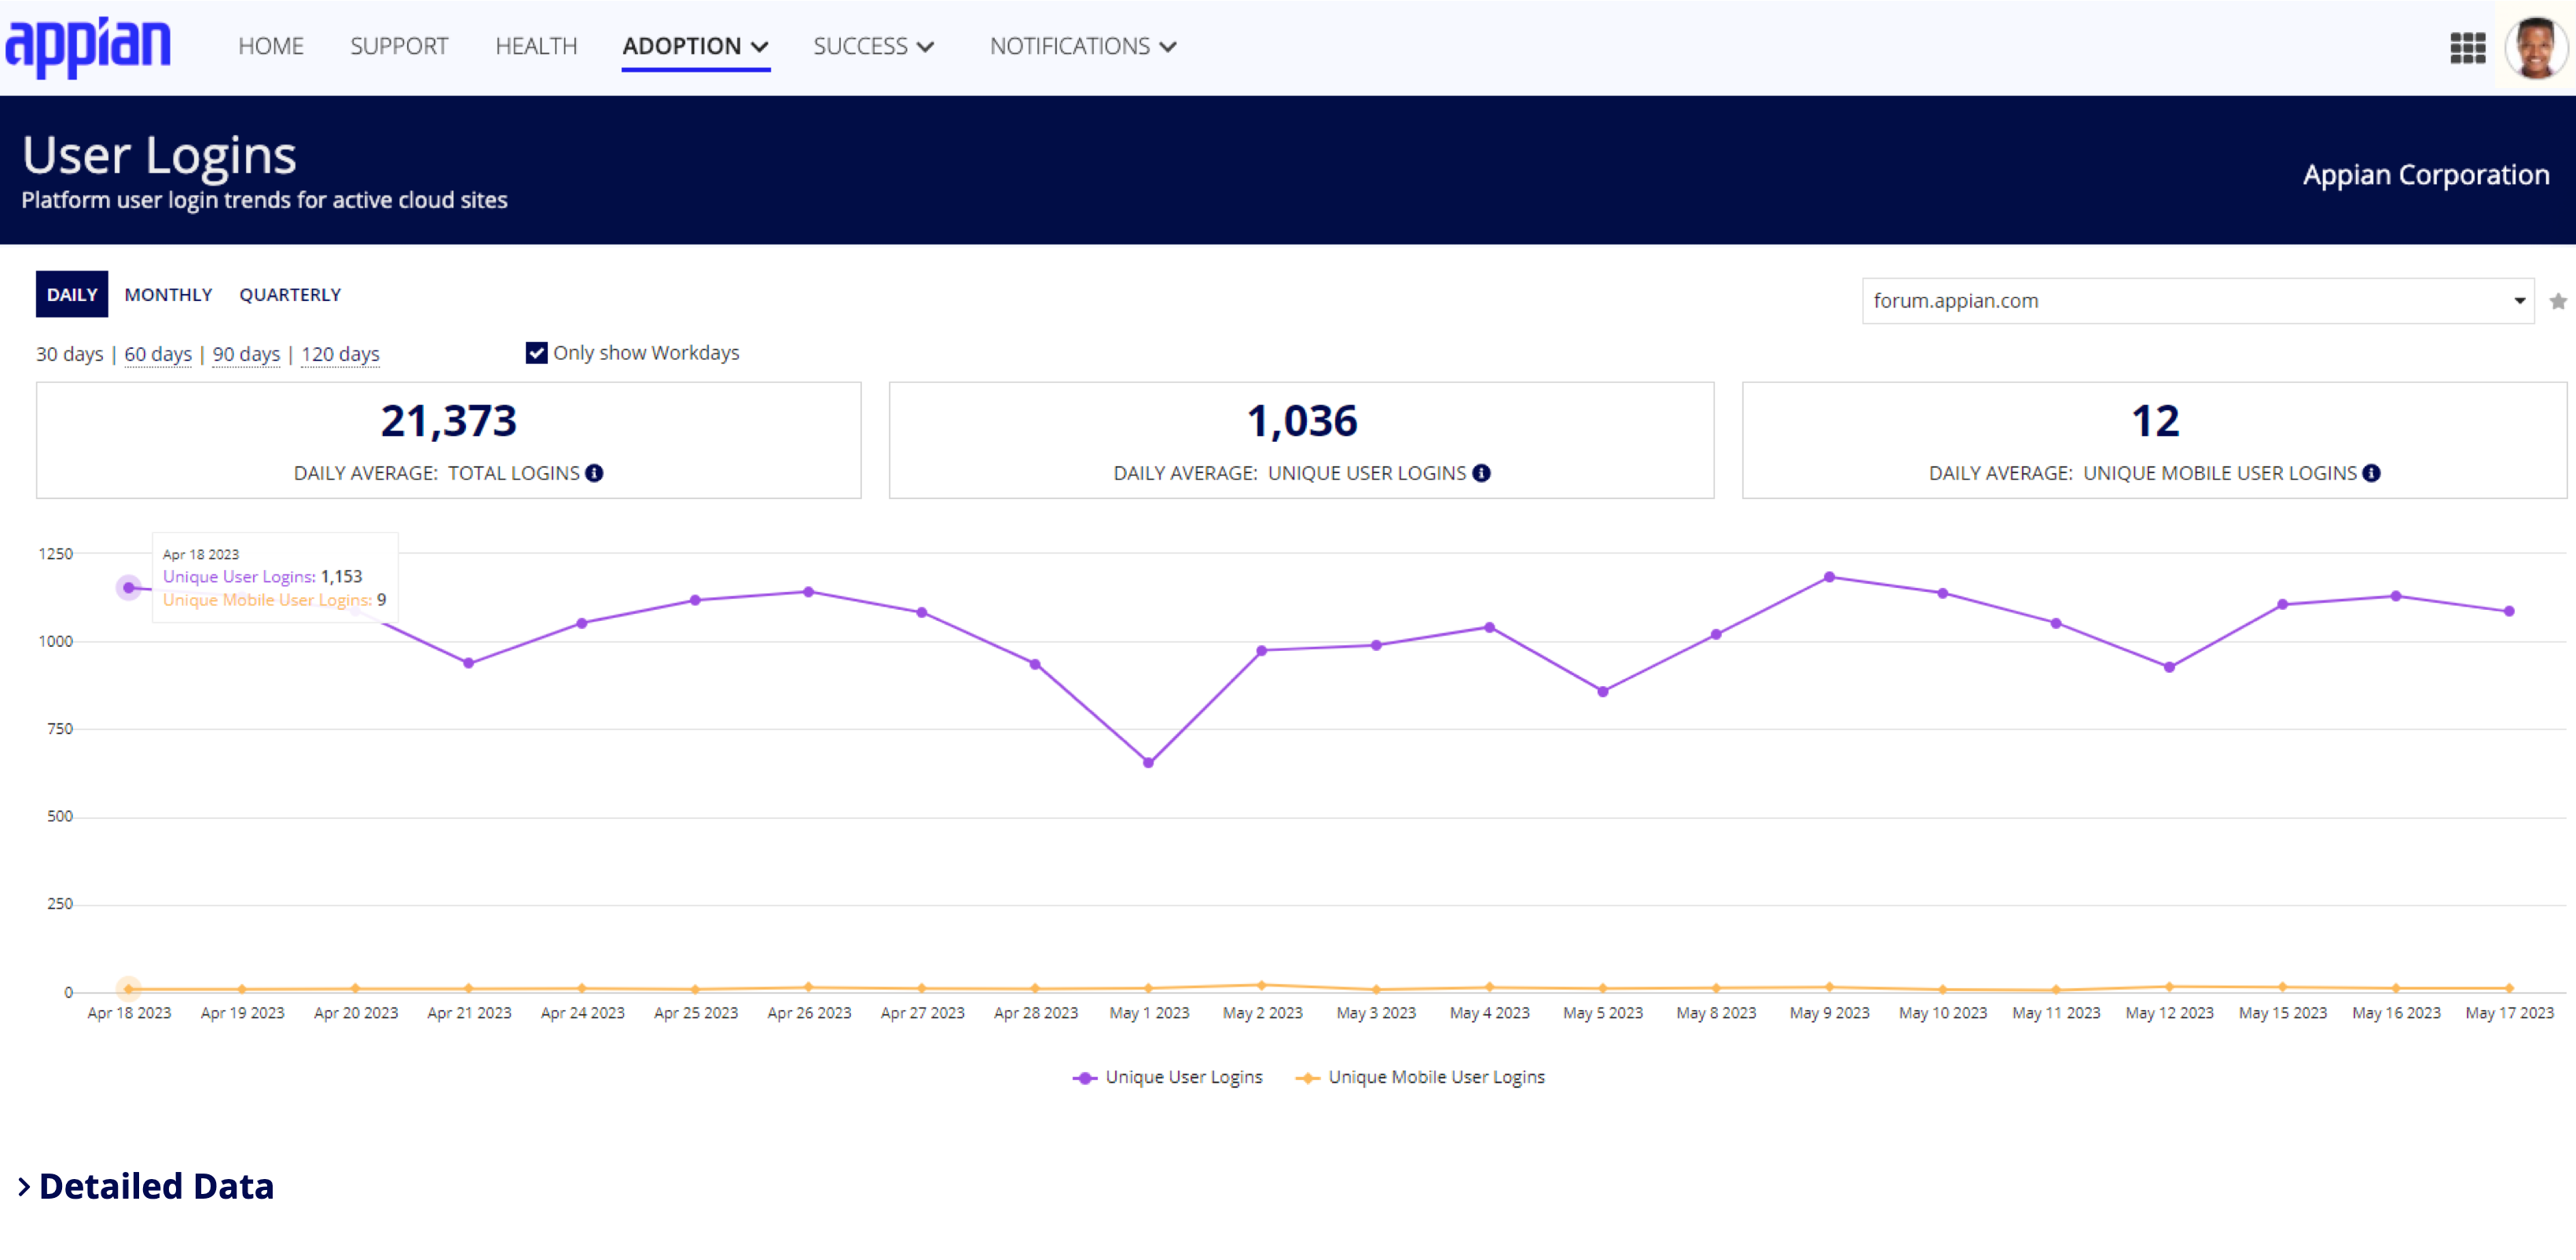Select the 60 days range

coord(158,354)
